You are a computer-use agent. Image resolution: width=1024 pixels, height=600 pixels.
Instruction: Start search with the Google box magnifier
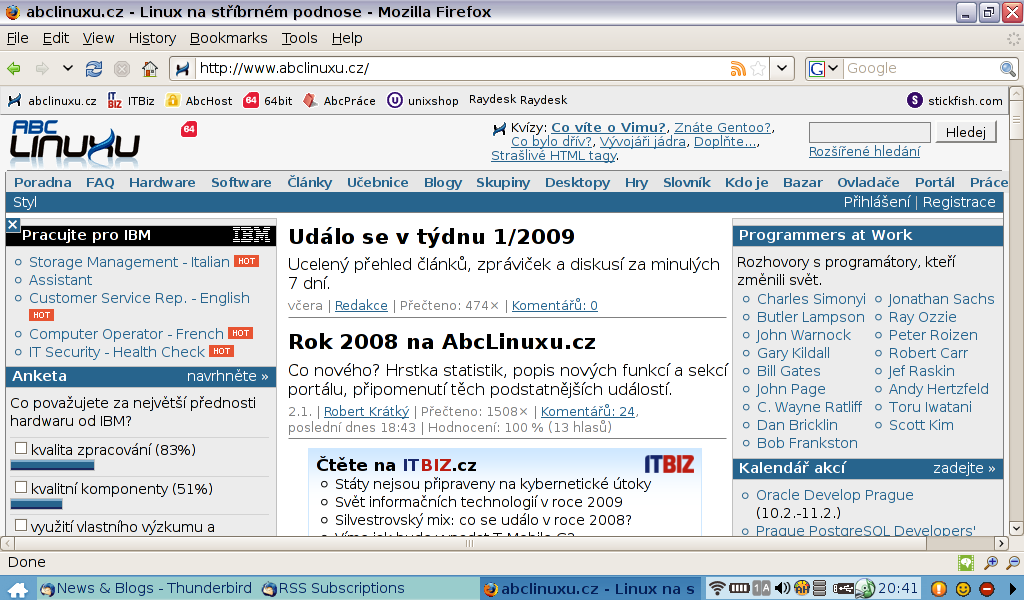(x=1008, y=69)
